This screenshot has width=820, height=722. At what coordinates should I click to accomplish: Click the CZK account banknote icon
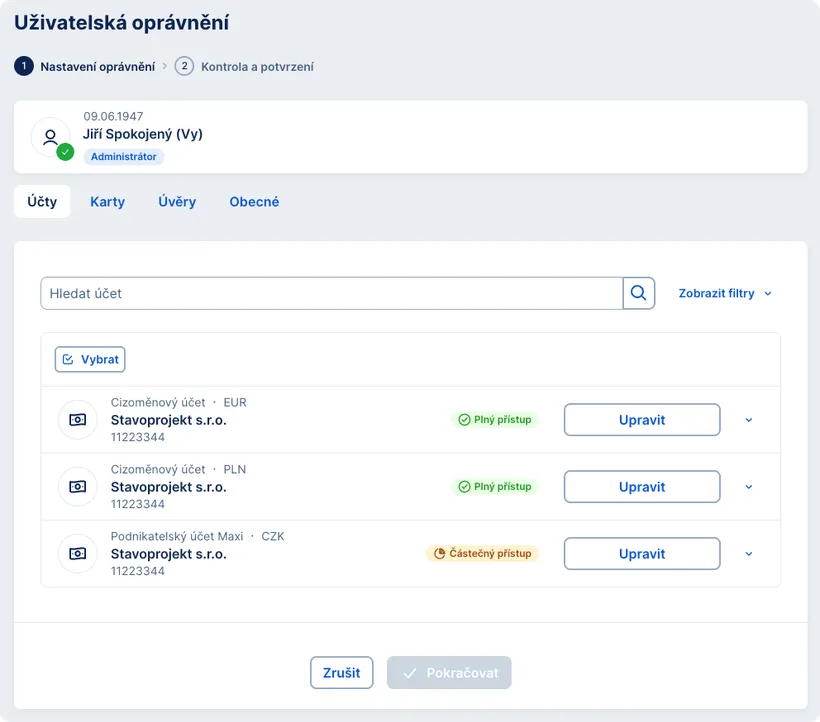click(77, 554)
